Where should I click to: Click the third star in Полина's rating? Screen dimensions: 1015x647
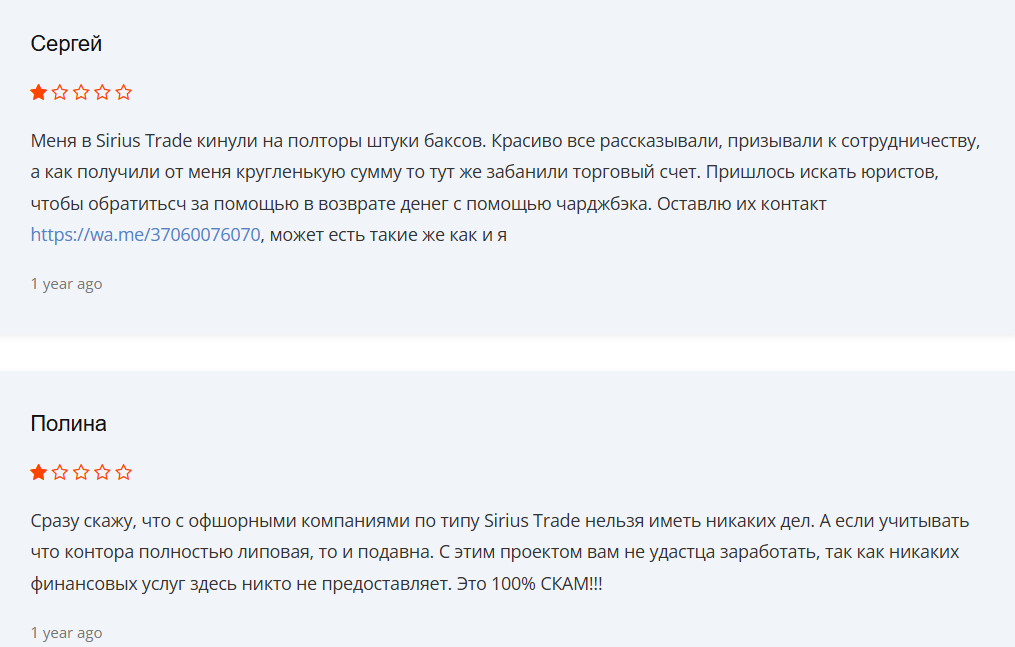[80, 471]
